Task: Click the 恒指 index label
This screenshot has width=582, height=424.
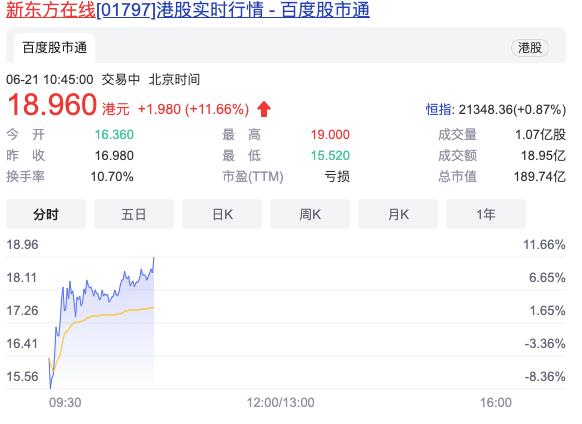Action: pyautogui.click(x=438, y=110)
